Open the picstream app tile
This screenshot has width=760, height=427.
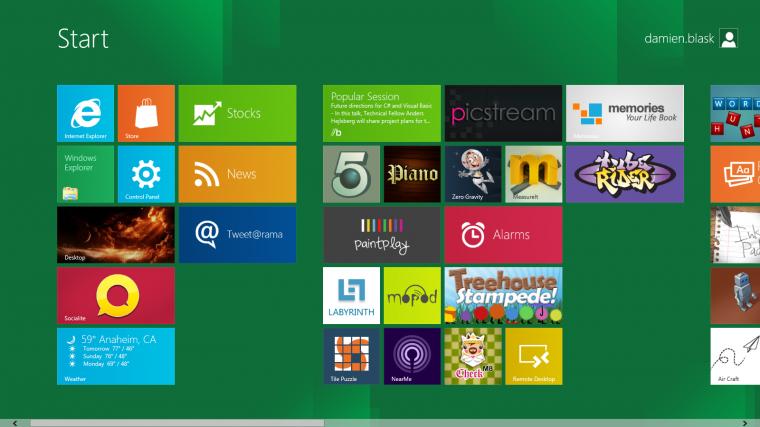coord(503,113)
